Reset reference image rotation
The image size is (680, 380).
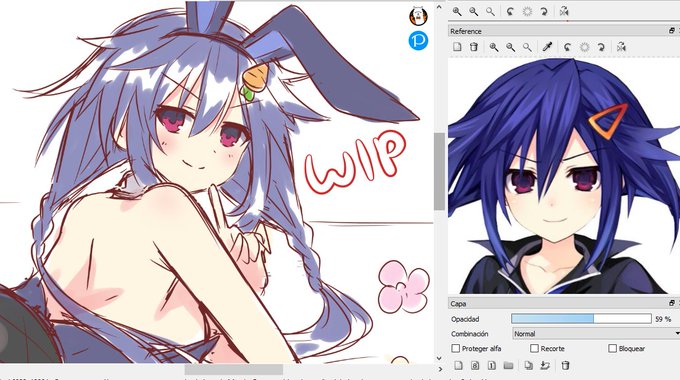tap(584, 47)
